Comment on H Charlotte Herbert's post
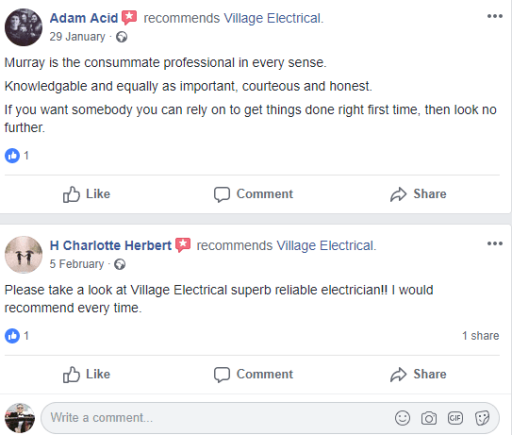The width and height of the screenshot is (512, 435). point(253,374)
